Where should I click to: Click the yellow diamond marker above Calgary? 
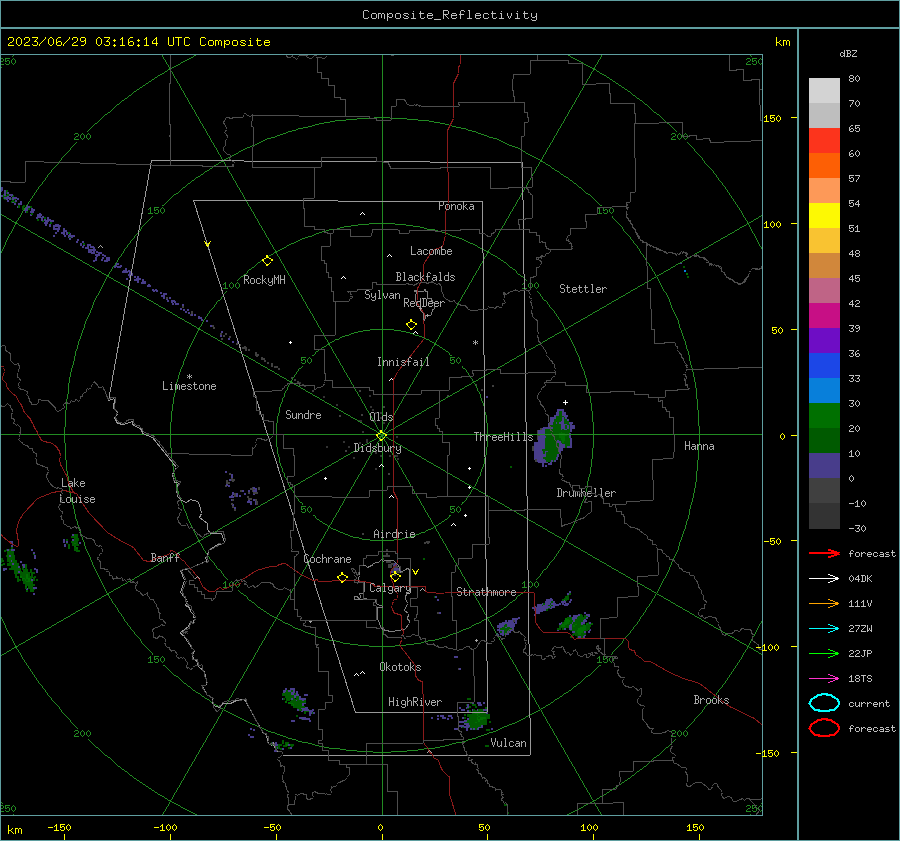395,576
